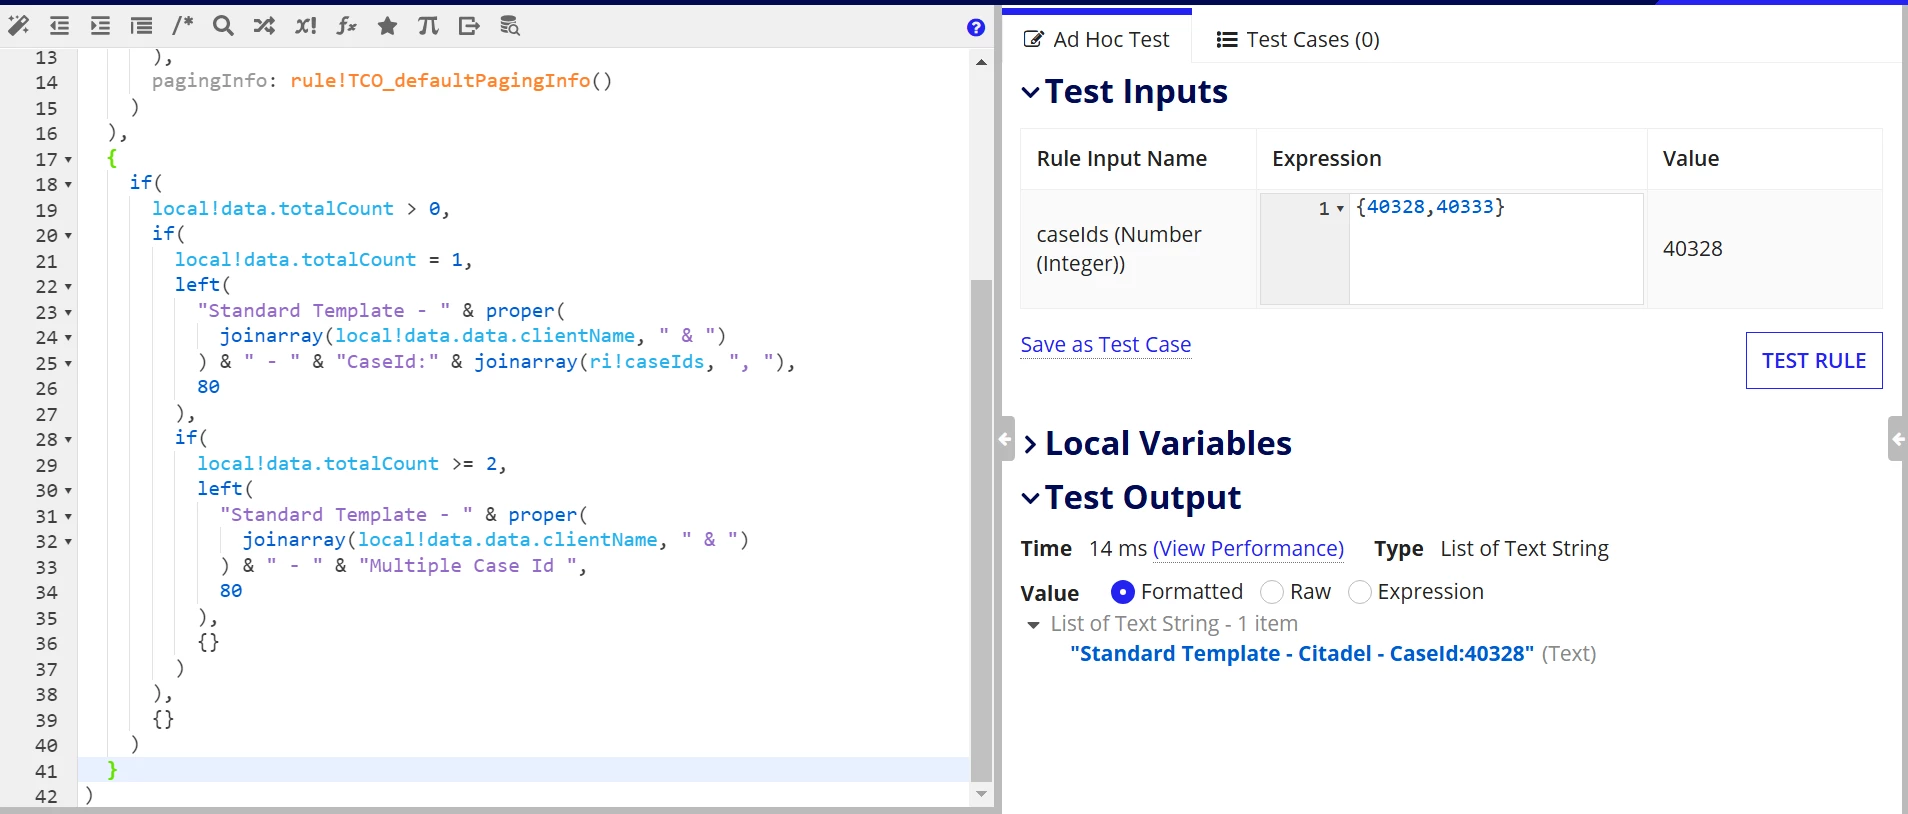
Task: Click arrow handle on right edge
Action: [x=1897, y=439]
